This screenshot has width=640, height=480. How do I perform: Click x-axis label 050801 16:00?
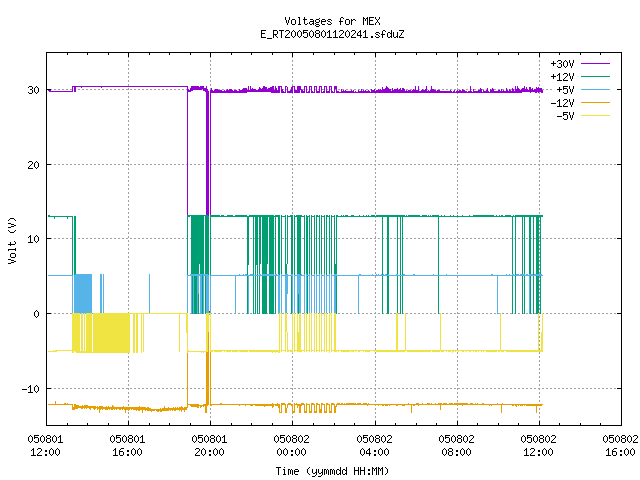(127, 446)
